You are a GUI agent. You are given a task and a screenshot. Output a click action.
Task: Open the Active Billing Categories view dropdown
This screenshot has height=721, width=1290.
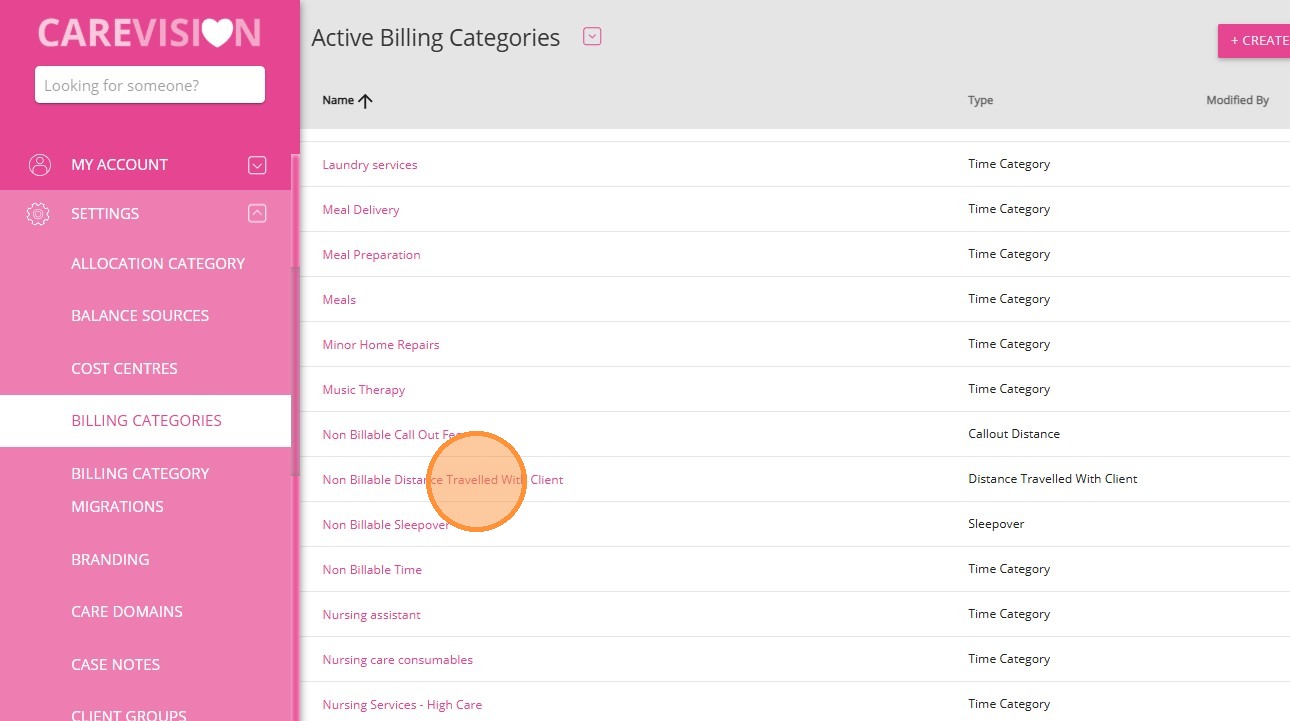(x=592, y=37)
